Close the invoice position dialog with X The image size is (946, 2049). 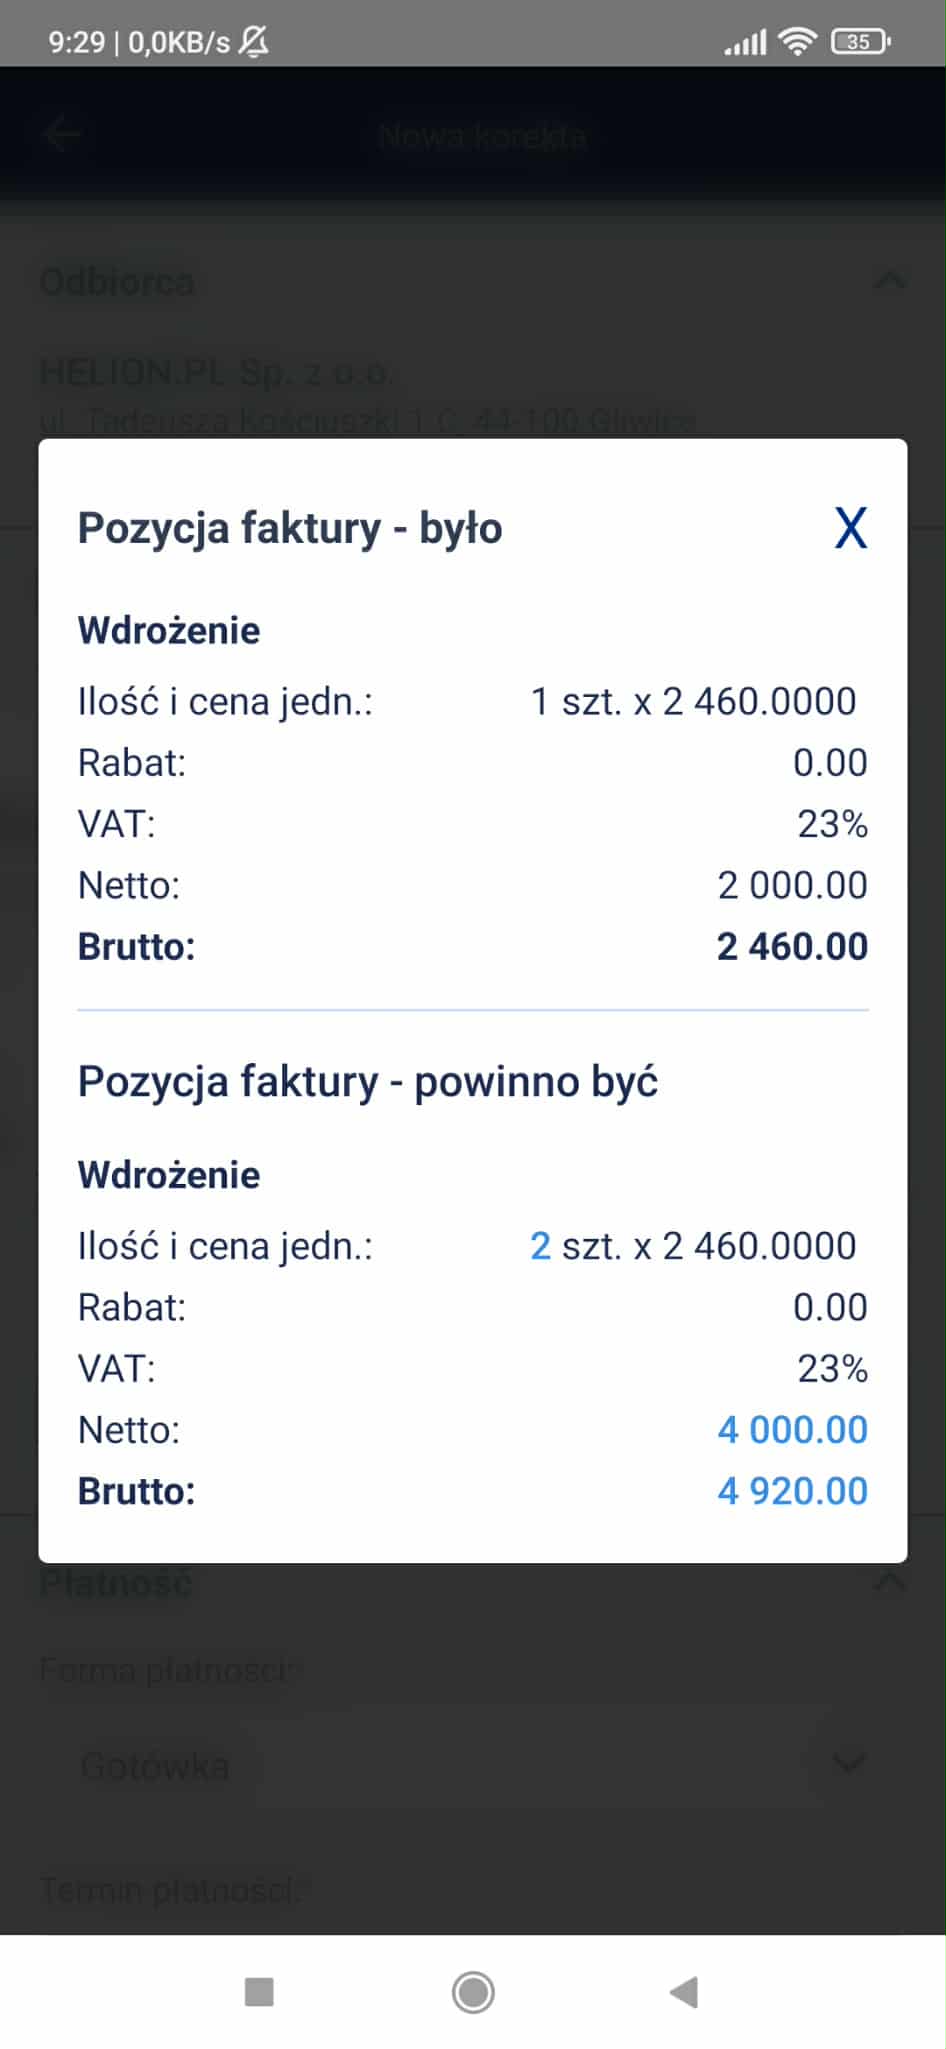(x=851, y=528)
